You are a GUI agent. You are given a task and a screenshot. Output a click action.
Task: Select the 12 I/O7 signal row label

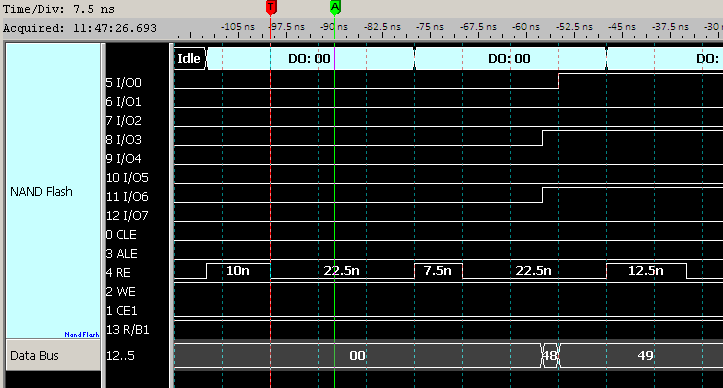click(x=127, y=215)
